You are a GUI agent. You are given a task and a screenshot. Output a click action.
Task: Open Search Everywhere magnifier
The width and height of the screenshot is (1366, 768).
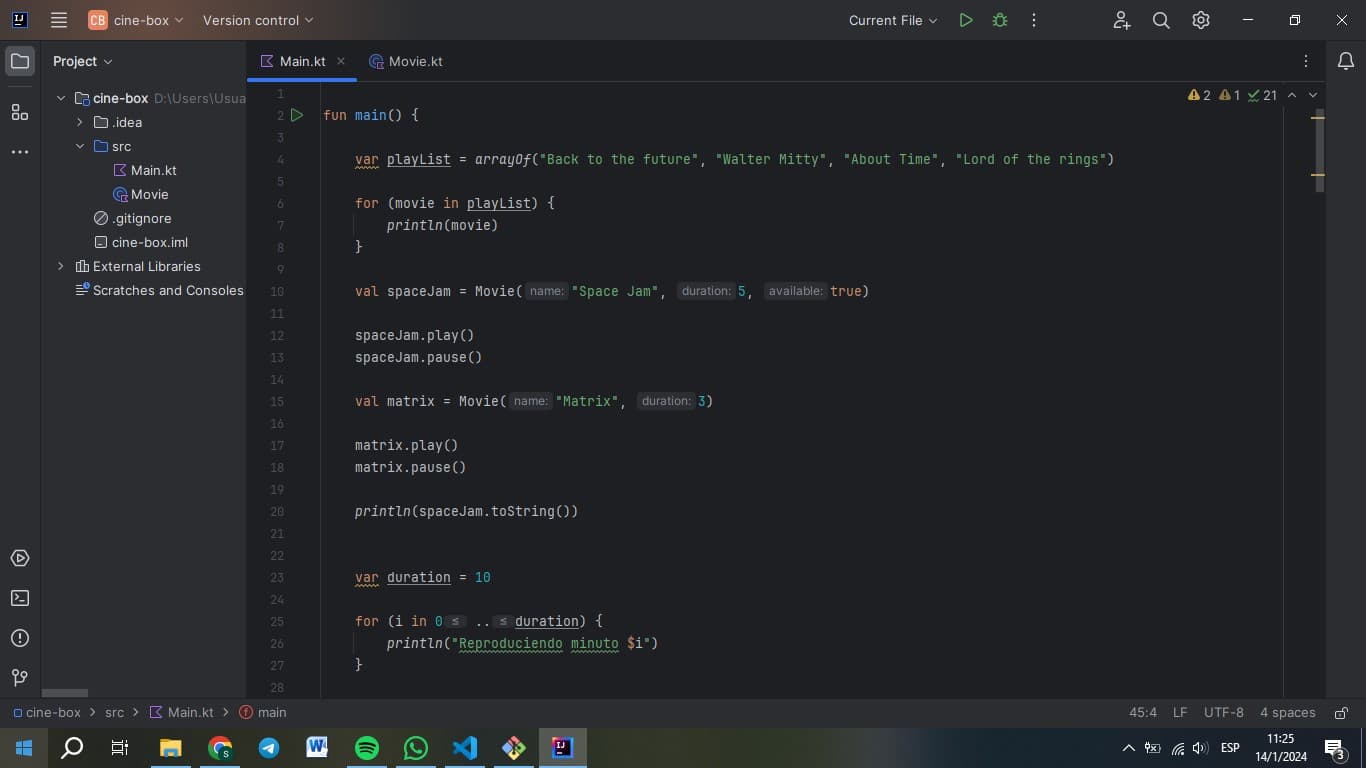[x=1161, y=20]
